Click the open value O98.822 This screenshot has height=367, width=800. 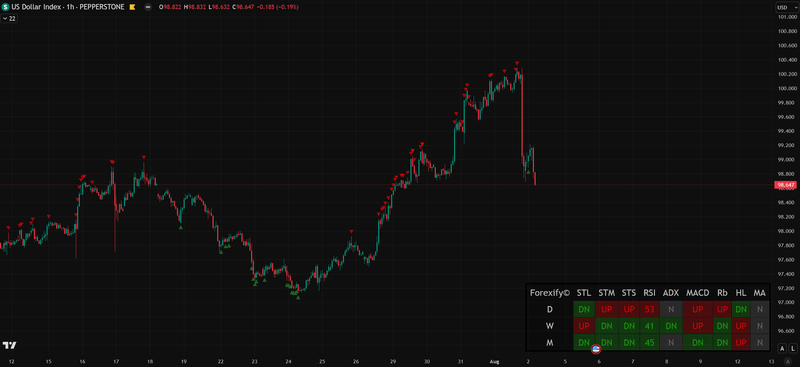[x=170, y=7]
